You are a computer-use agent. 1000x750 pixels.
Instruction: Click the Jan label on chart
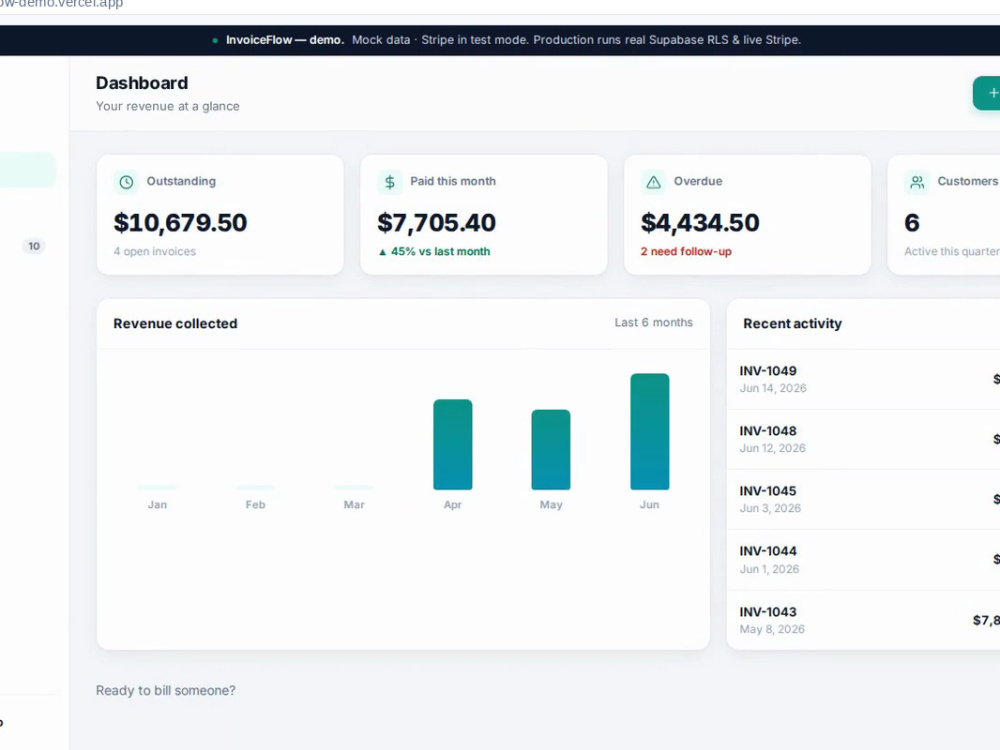point(158,504)
